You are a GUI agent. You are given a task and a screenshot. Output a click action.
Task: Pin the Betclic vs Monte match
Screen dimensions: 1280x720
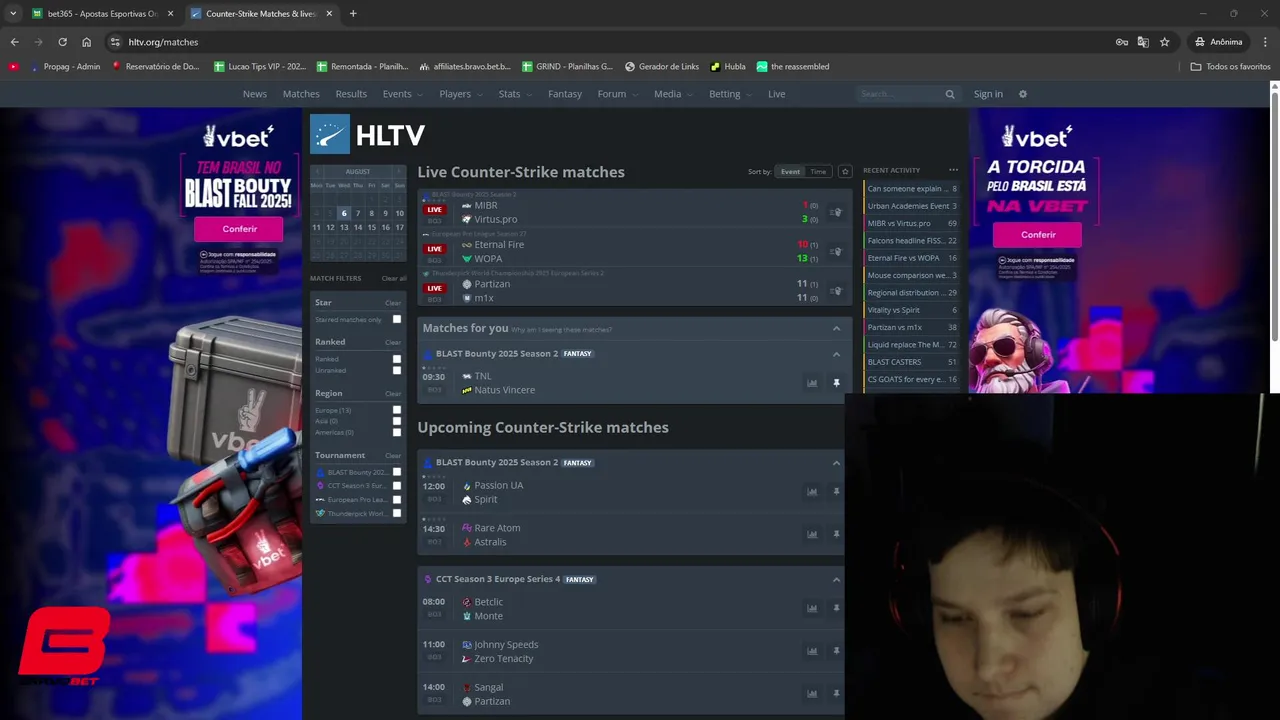pos(836,609)
